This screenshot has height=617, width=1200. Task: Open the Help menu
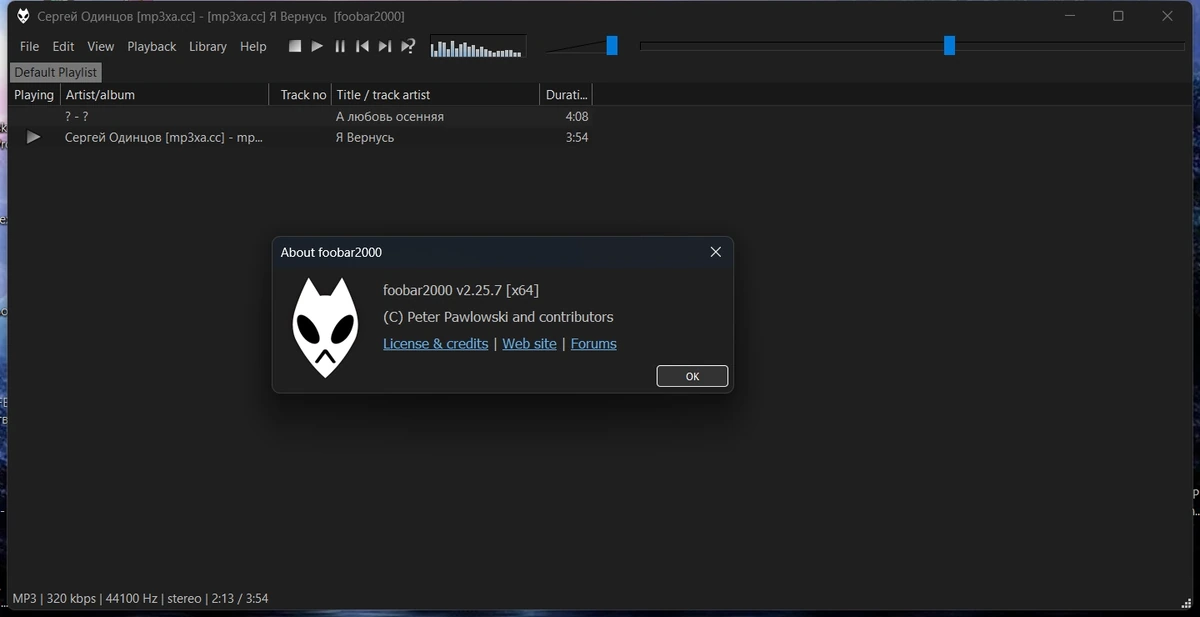coord(253,46)
